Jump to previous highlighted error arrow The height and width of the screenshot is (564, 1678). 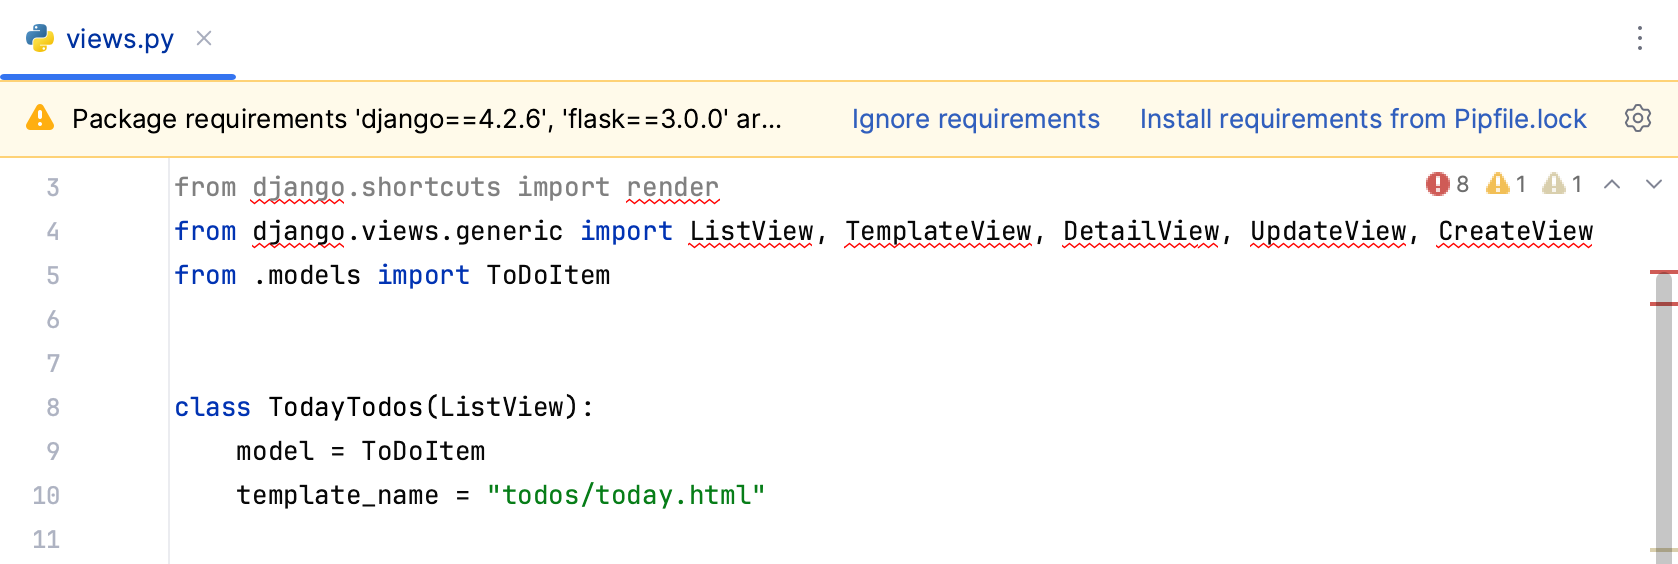pyautogui.click(x=1612, y=184)
